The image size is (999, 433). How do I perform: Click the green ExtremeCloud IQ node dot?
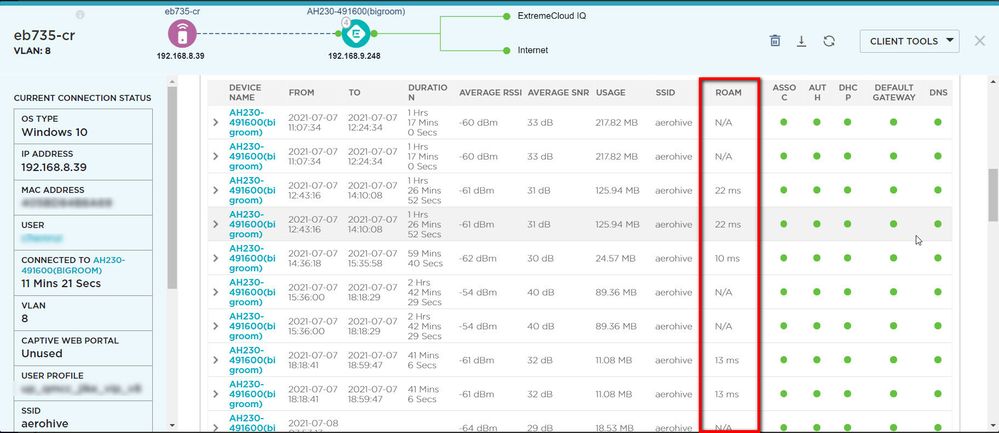(x=507, y=16)
